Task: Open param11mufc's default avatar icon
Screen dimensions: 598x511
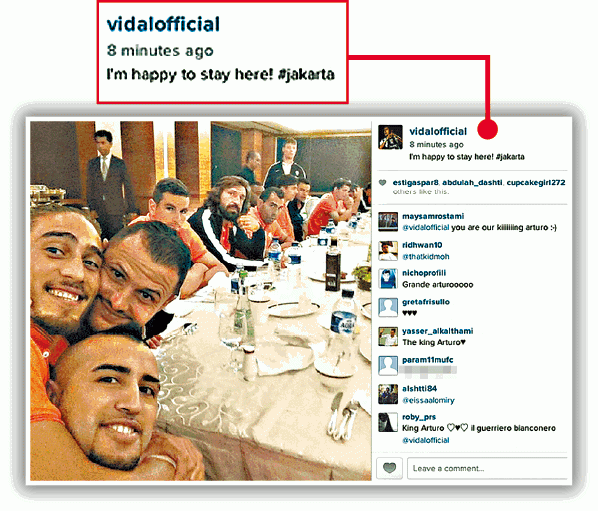Action: pos(388,366)
